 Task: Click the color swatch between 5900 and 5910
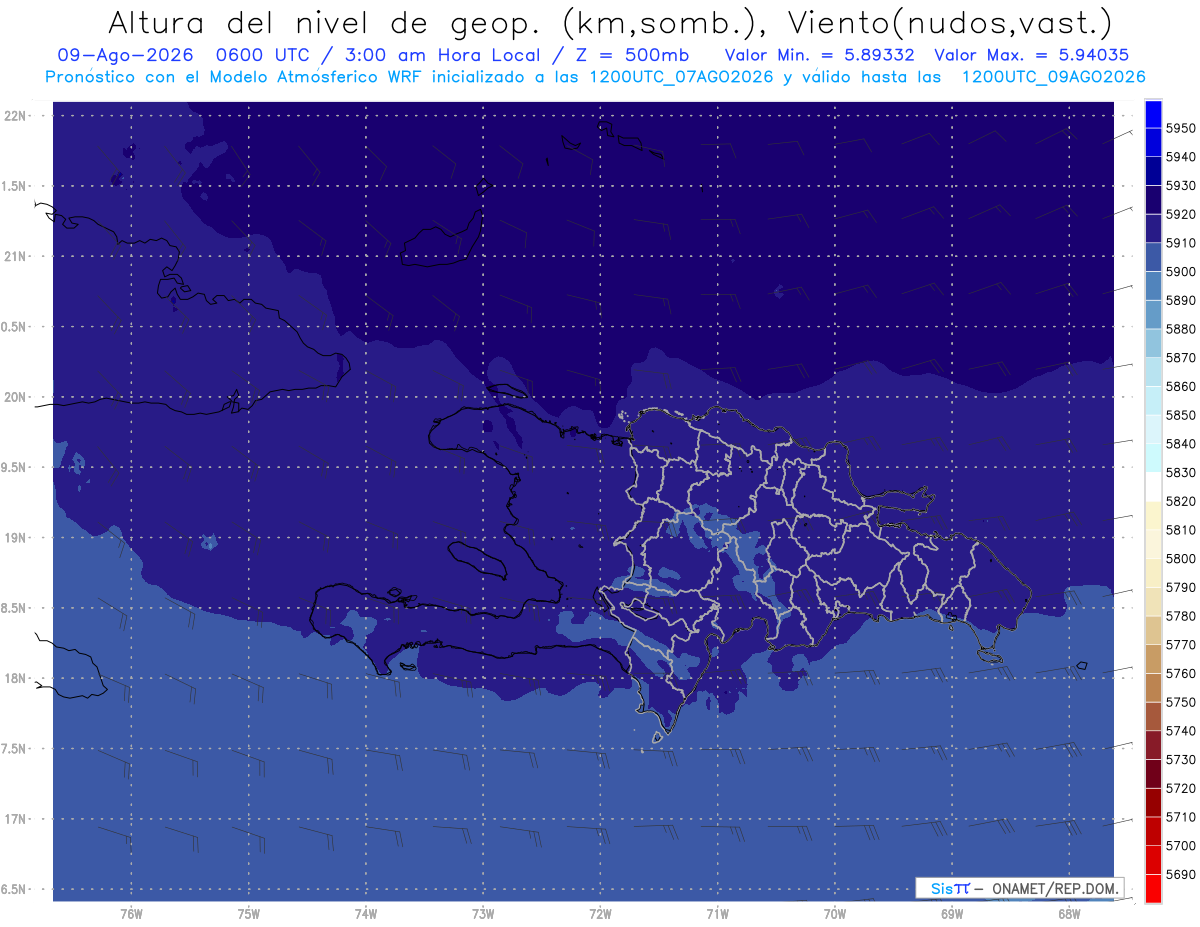pos(1153,257)
